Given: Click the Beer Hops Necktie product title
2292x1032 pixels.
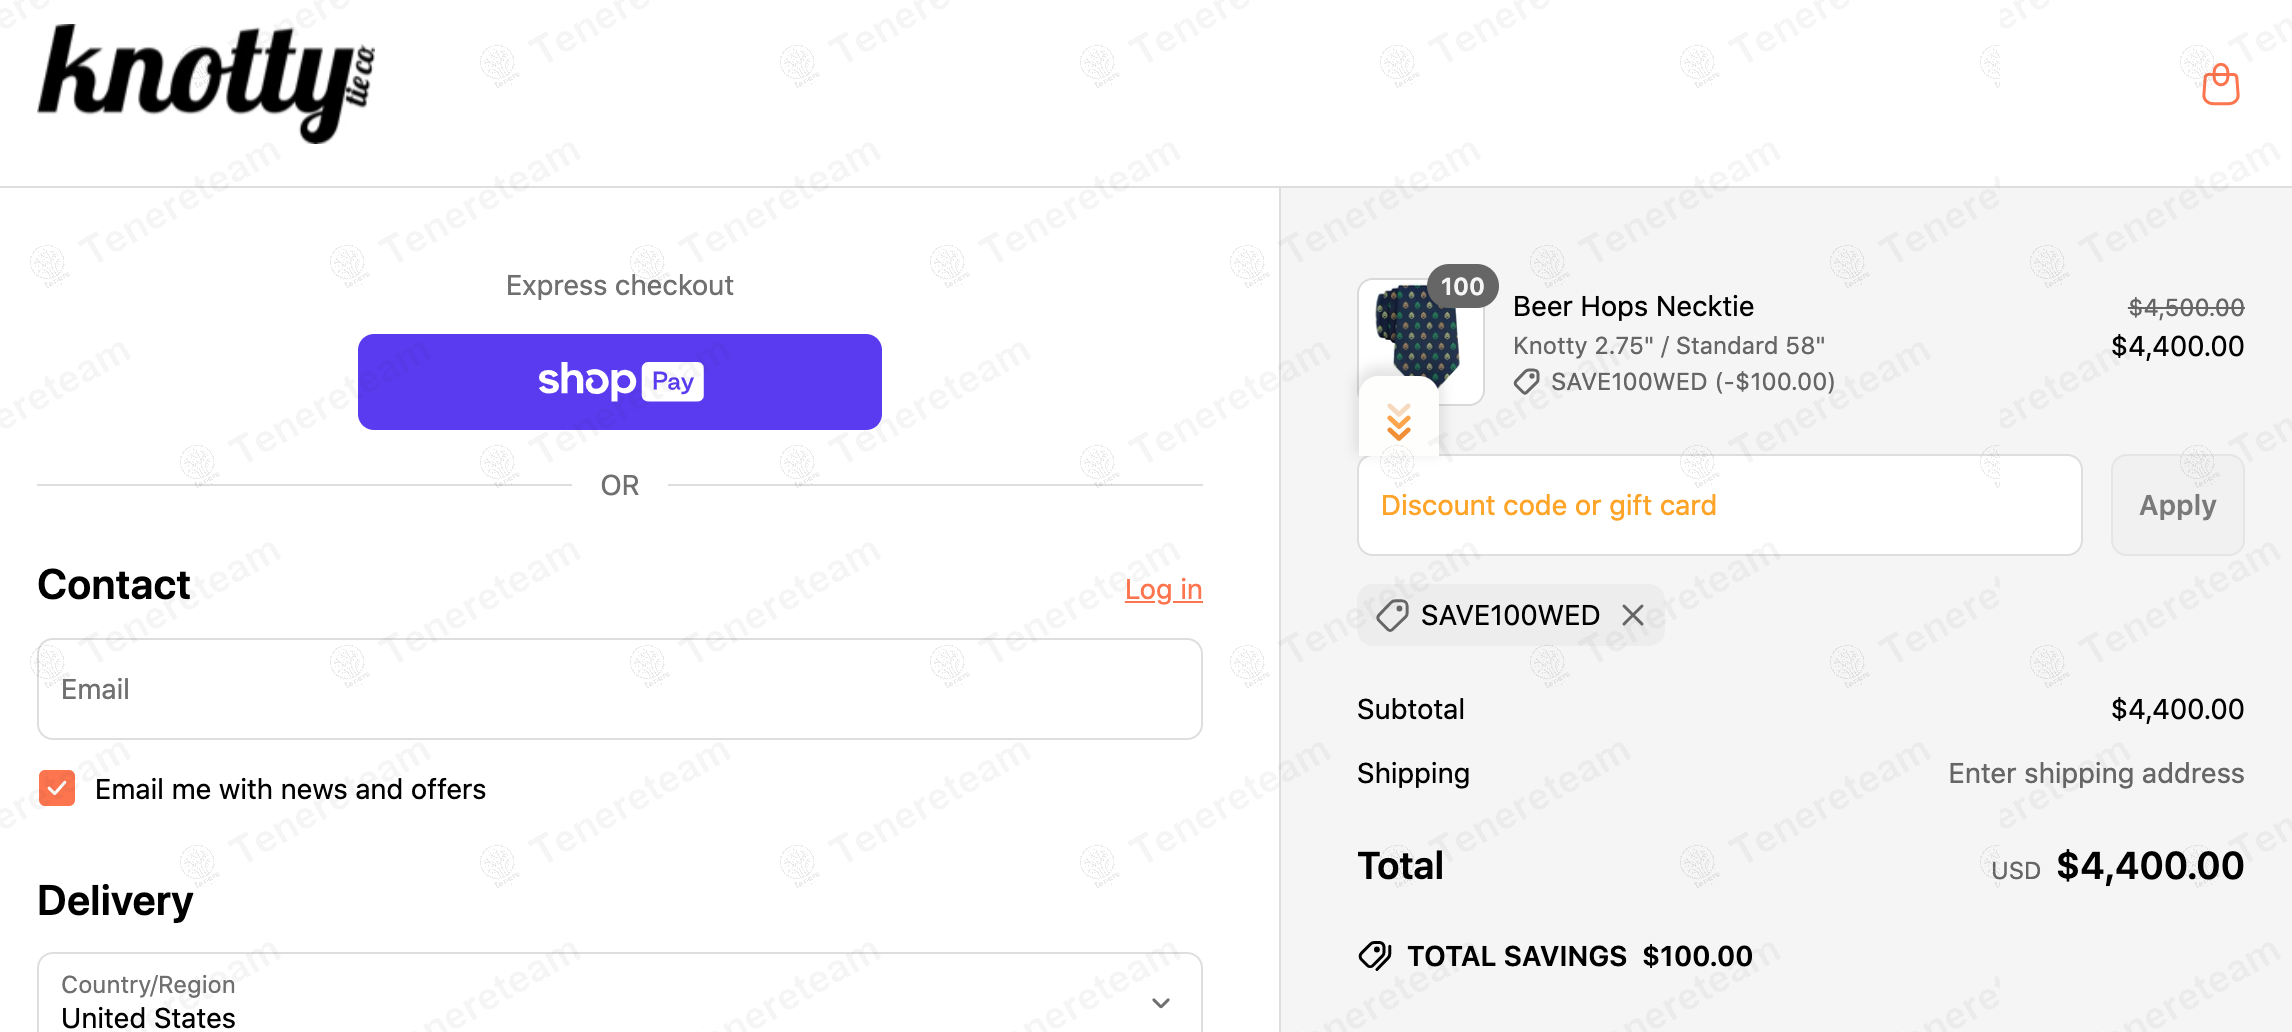Looking at the screenshot, I should (x=1633, y=306).
